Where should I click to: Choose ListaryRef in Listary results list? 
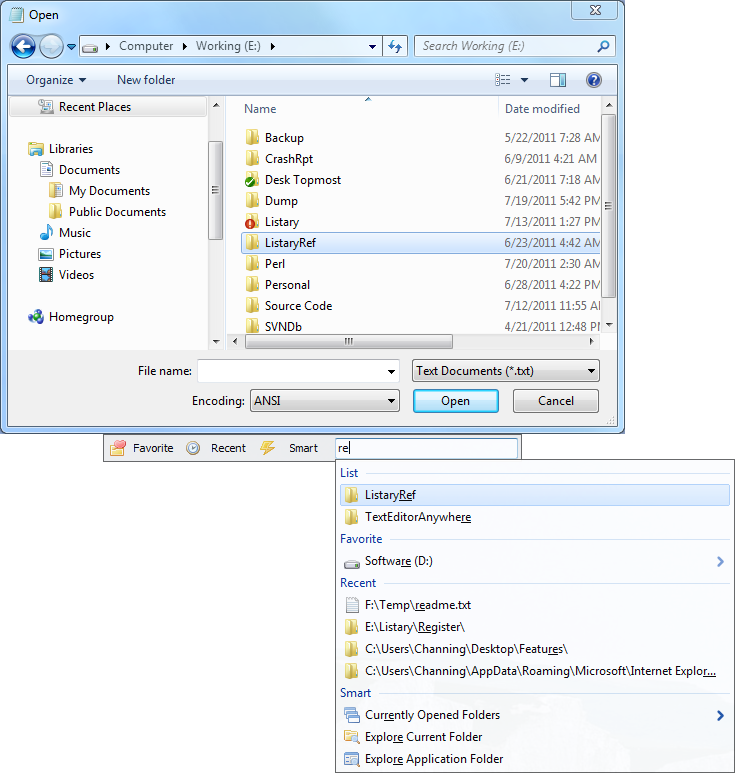coord(534,495)
